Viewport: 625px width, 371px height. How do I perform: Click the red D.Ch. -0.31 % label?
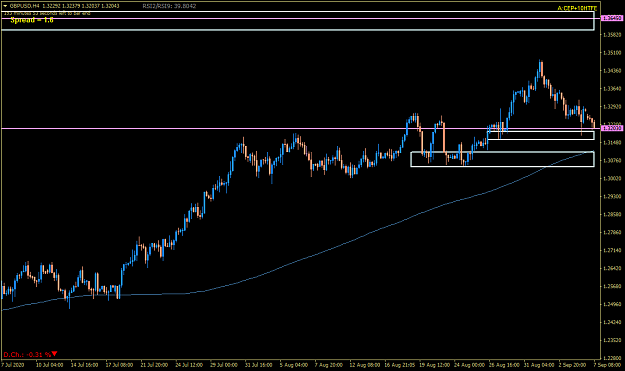27,354
